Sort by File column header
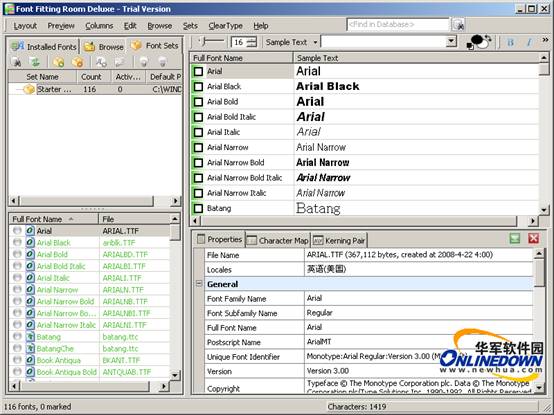 [x=134, y=219]
